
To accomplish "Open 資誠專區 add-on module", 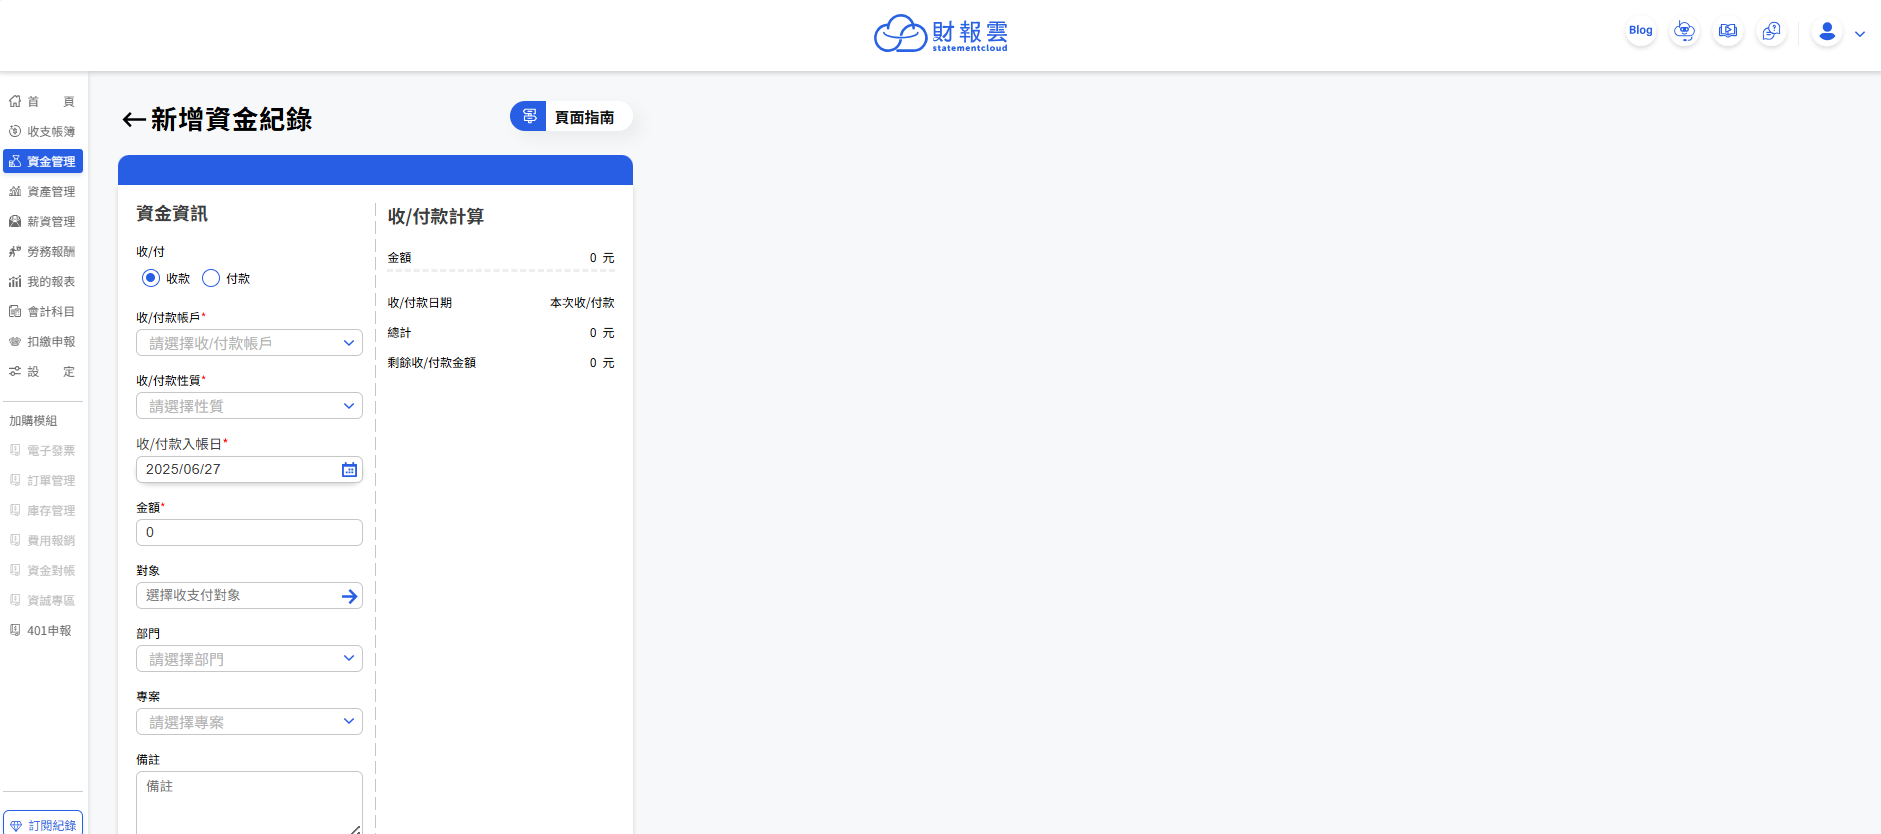I will (42, 601).
